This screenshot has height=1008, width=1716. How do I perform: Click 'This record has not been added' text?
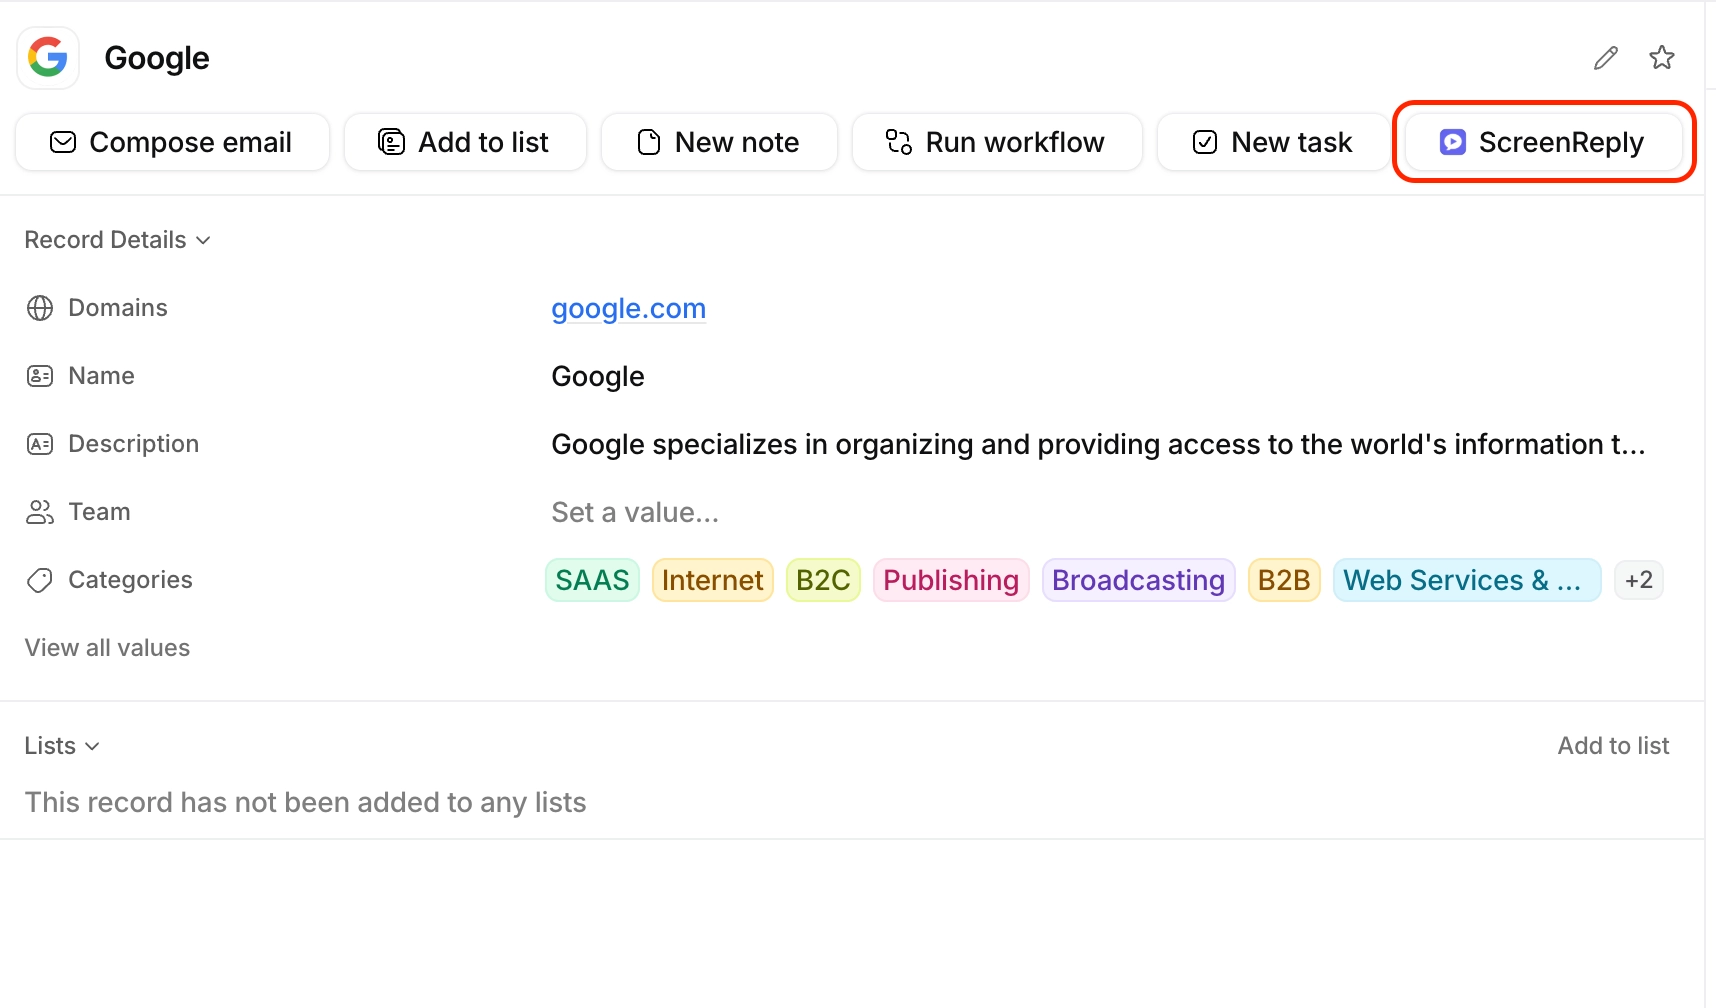[306, 802]
